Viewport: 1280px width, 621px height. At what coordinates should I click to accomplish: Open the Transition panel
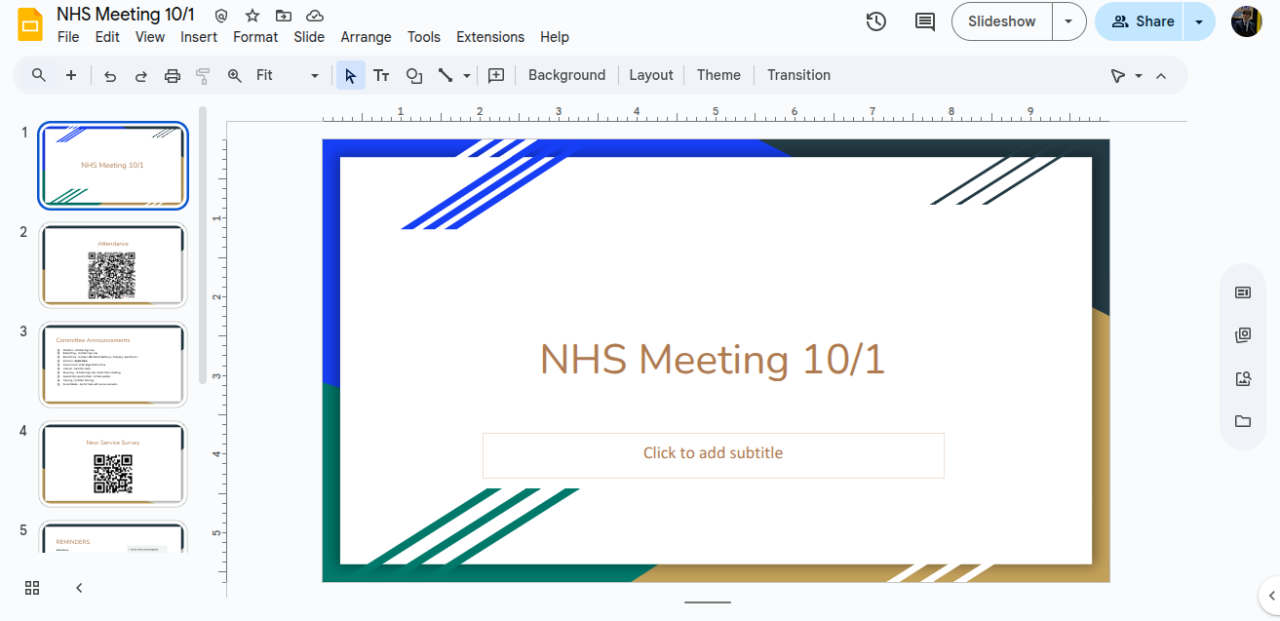coord(799,75)
